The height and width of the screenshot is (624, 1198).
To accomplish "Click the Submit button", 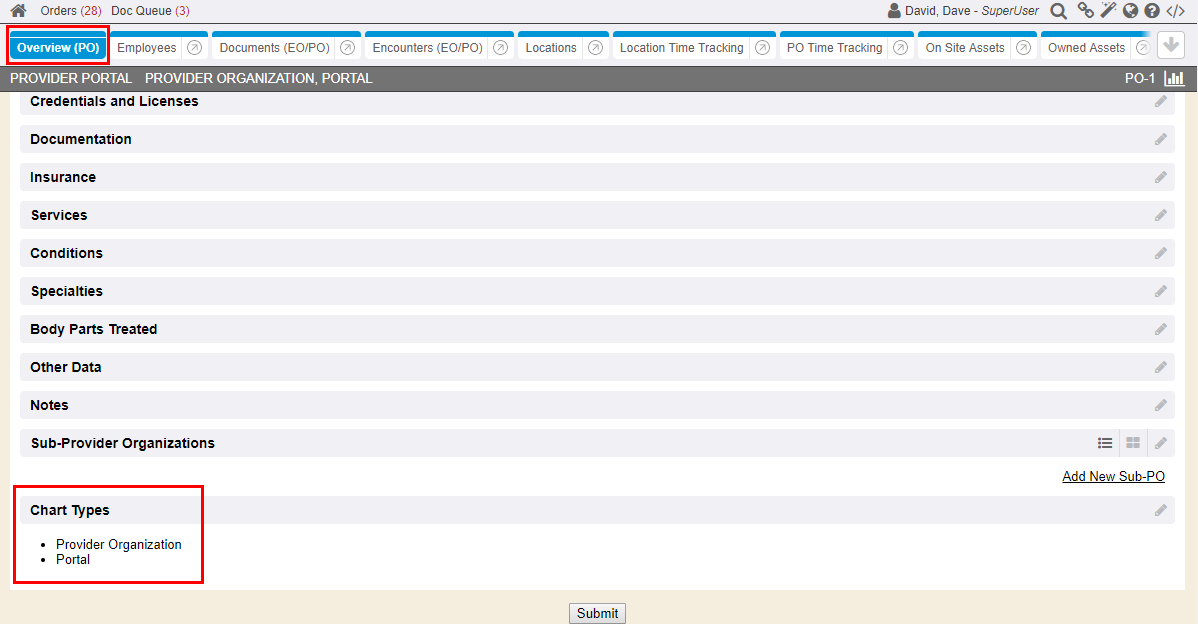I will click(x=597, y=613).
